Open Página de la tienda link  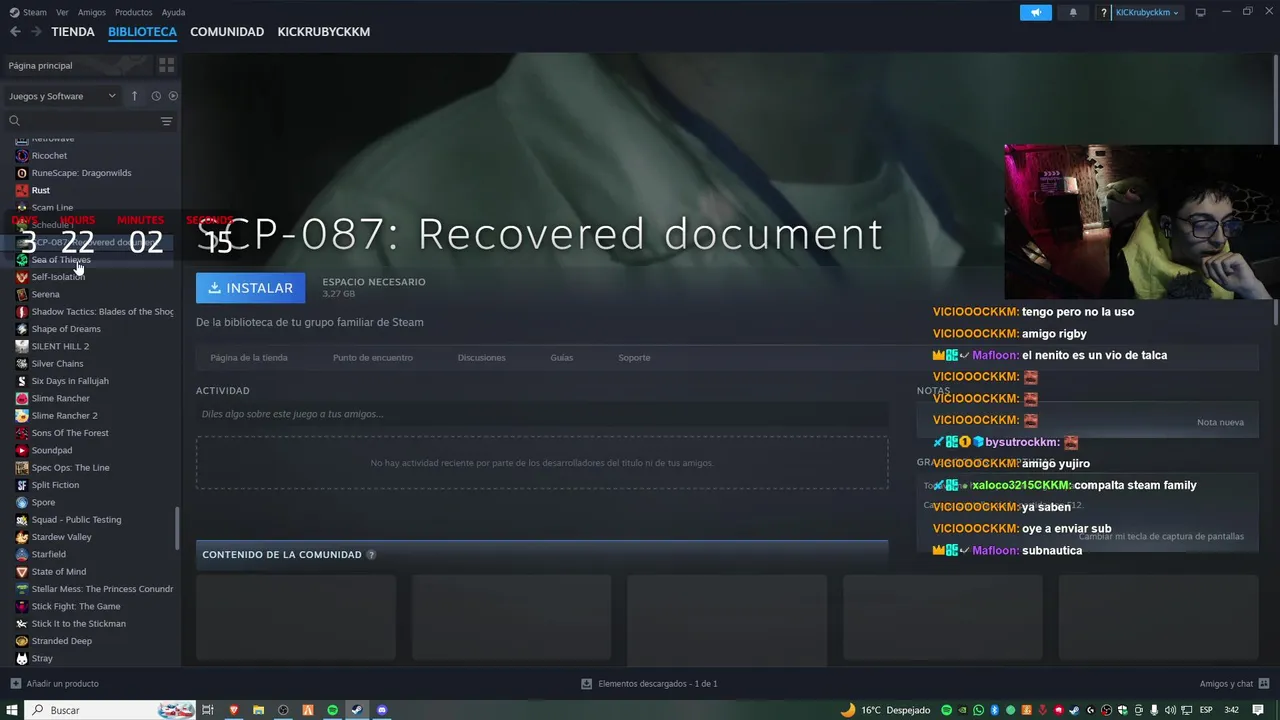coord(249,357)
